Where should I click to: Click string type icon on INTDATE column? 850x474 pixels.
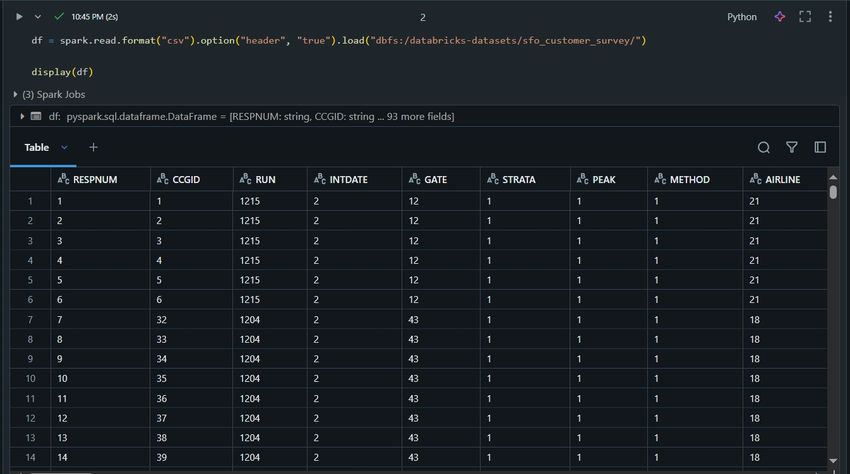click(x=320, y=179)
